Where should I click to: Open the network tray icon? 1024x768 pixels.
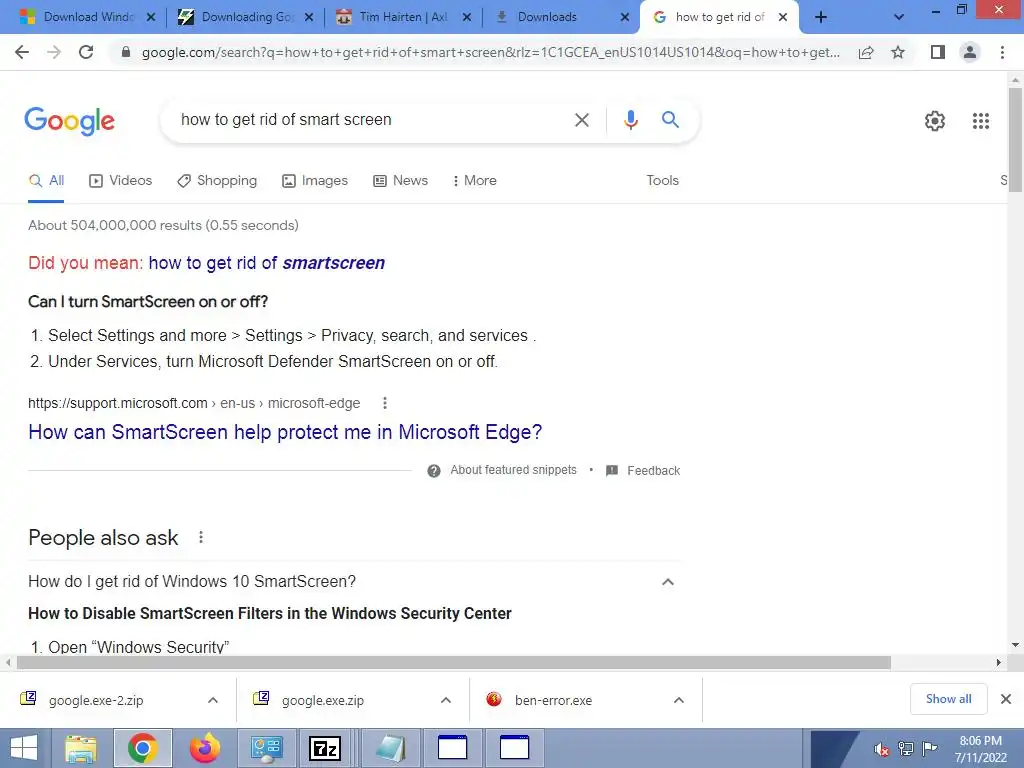click(906, 749)
